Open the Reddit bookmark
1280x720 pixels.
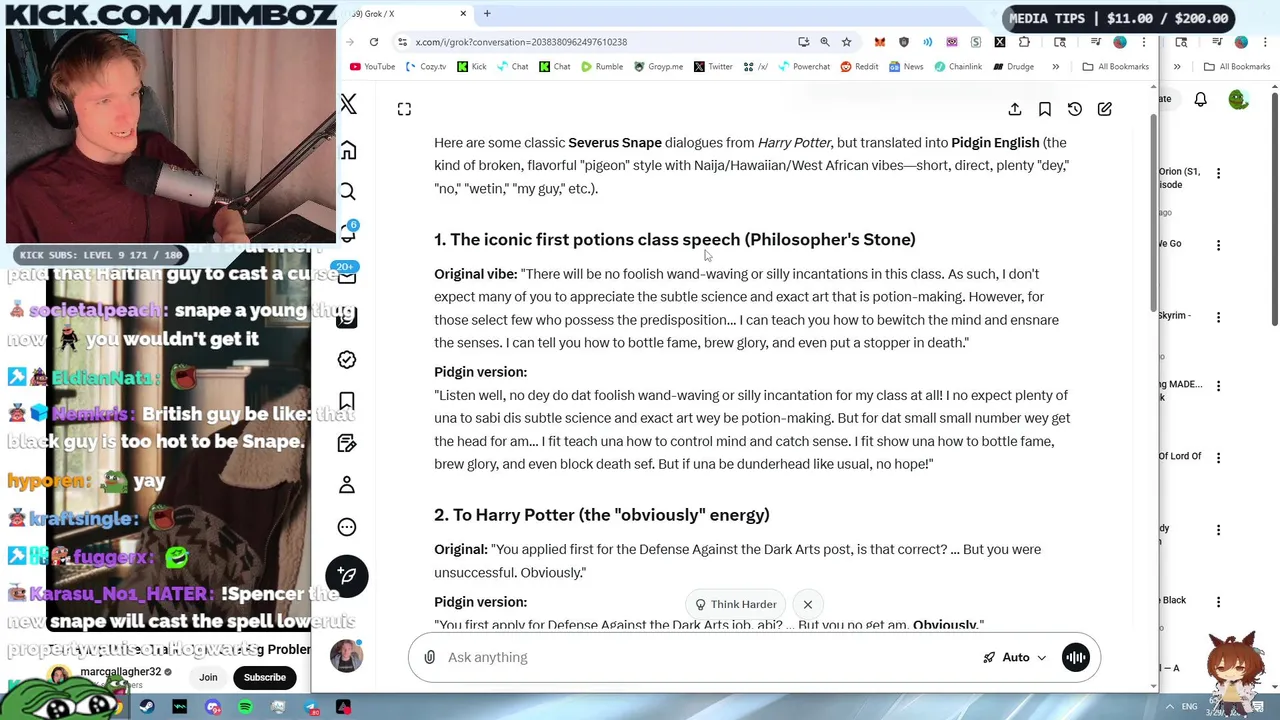click(x=859, y=67)
